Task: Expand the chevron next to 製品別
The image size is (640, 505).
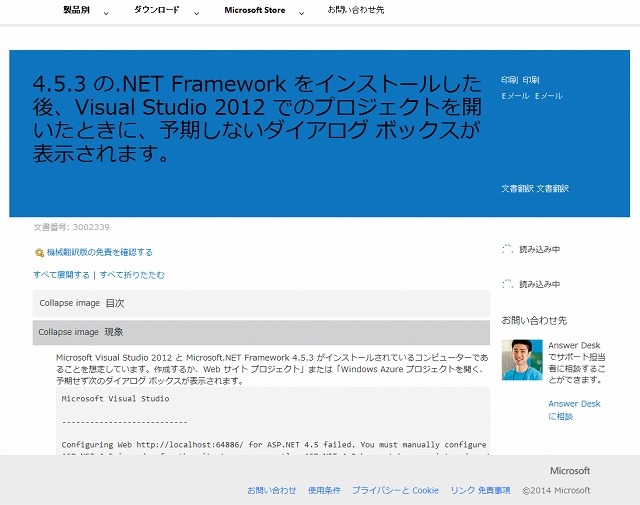Action: (106, 13)
